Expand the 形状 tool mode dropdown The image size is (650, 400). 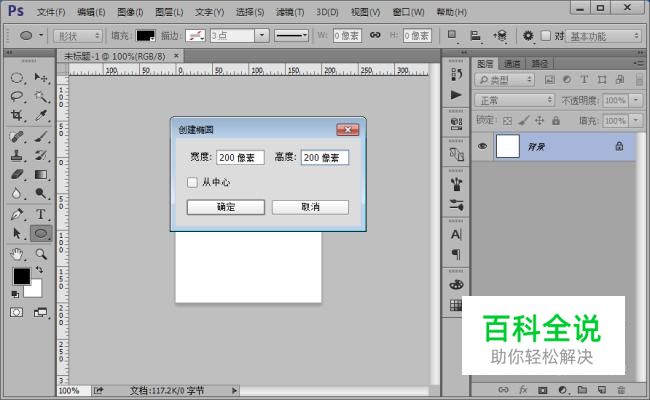point(80,35)
